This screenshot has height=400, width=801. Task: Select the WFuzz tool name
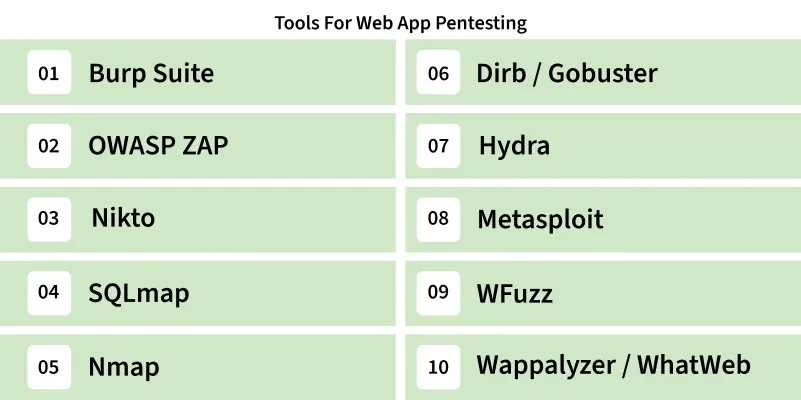pyautogui.click(x=514, y=293)
